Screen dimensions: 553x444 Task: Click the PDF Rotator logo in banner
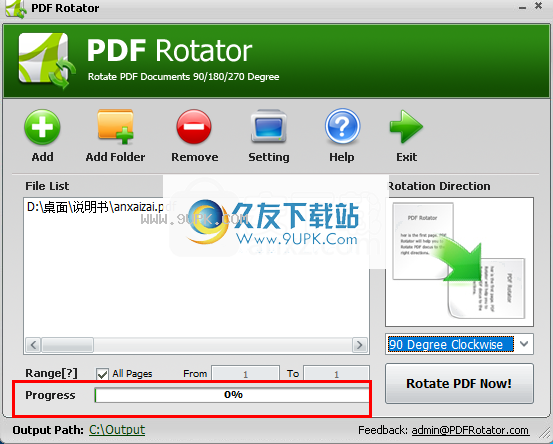(47, 61)
